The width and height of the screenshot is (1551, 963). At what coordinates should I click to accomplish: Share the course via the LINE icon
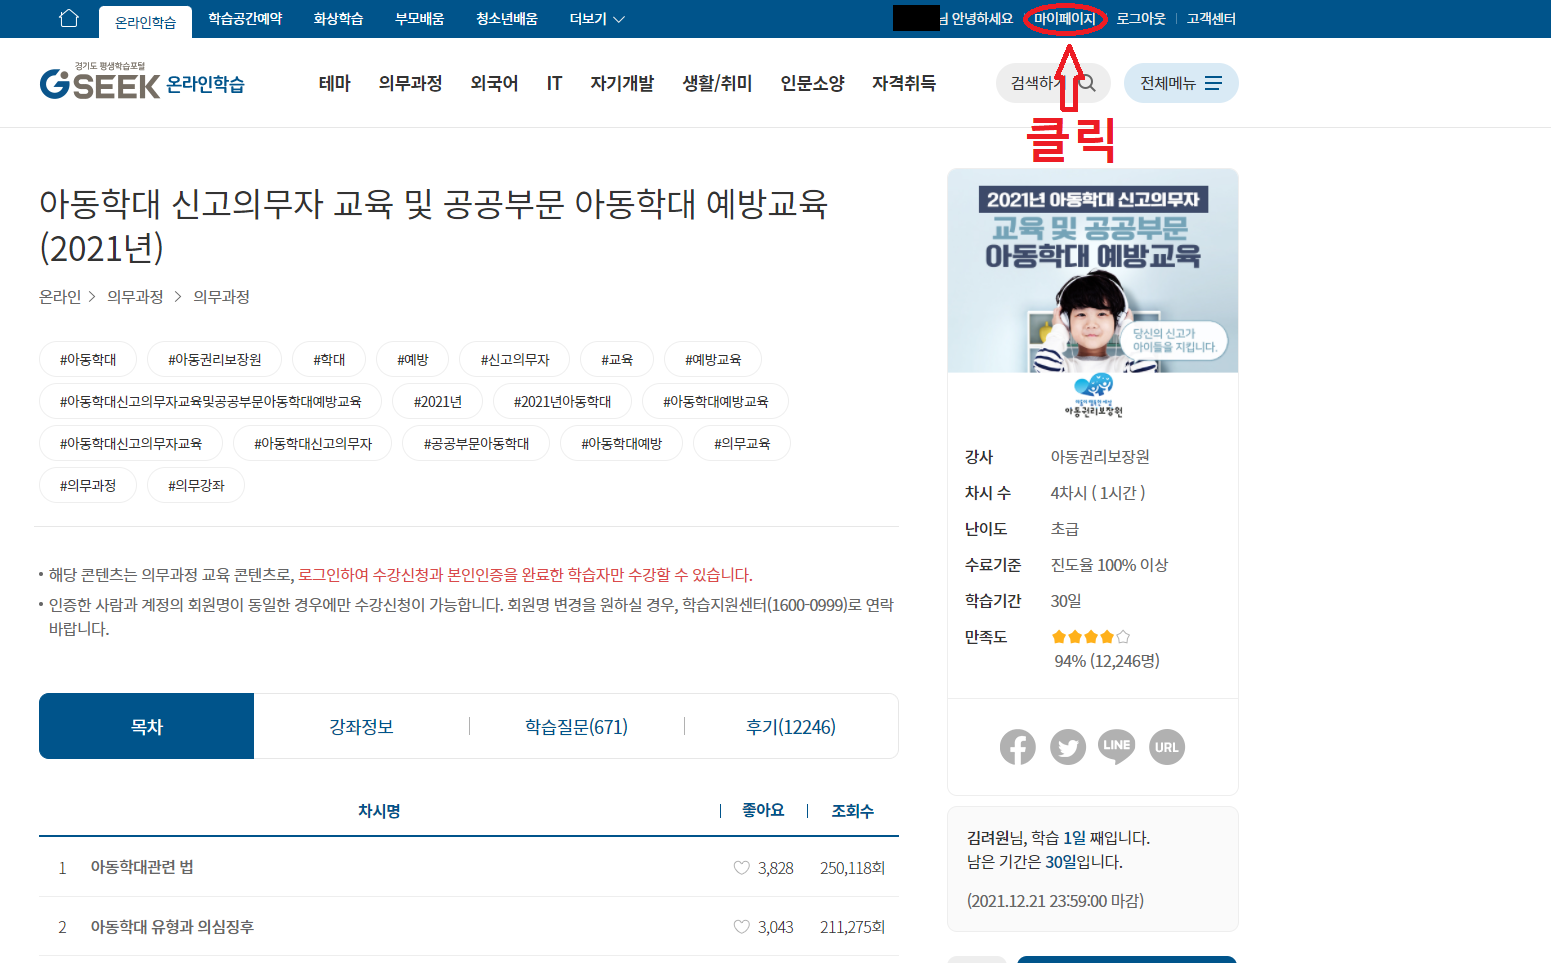(1117, 746)
